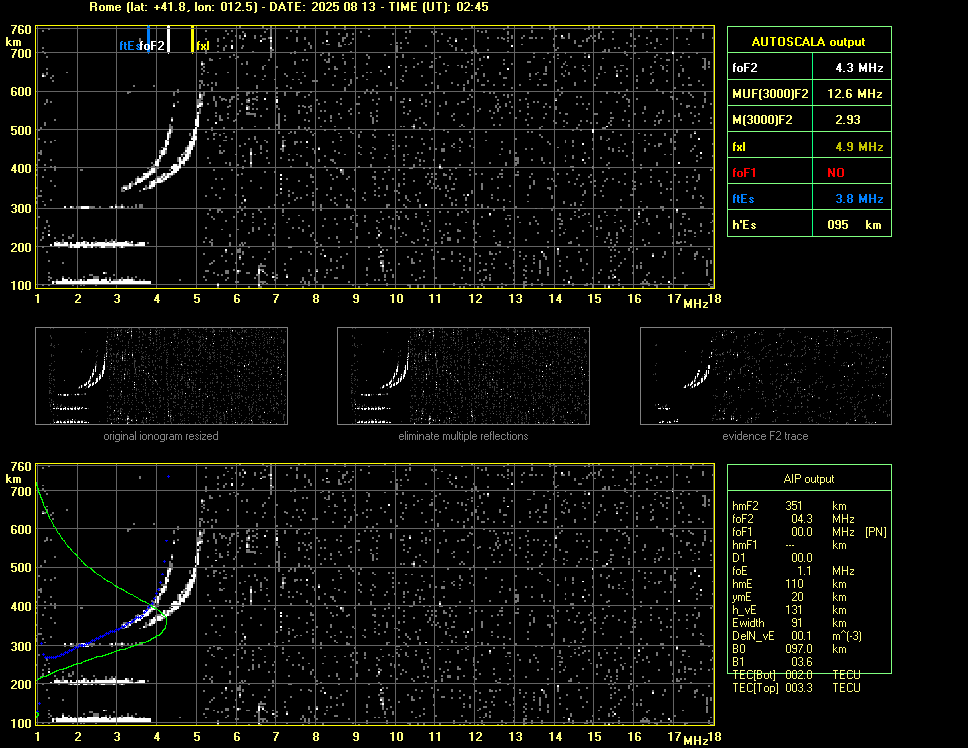Click the Rome date and time title text
This screenshot has width=968, height=748.
click(289, 7)
